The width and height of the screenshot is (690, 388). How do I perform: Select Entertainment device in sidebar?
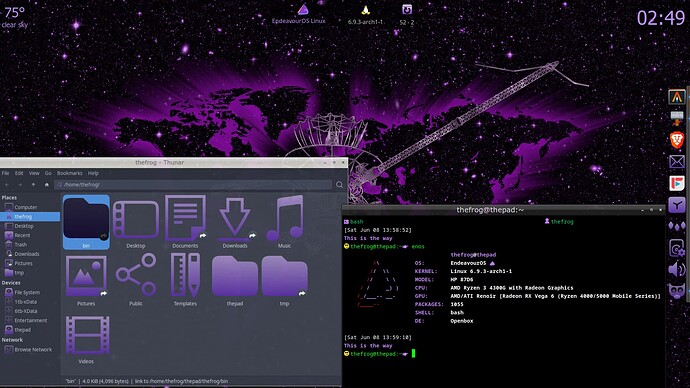point(30,320)
